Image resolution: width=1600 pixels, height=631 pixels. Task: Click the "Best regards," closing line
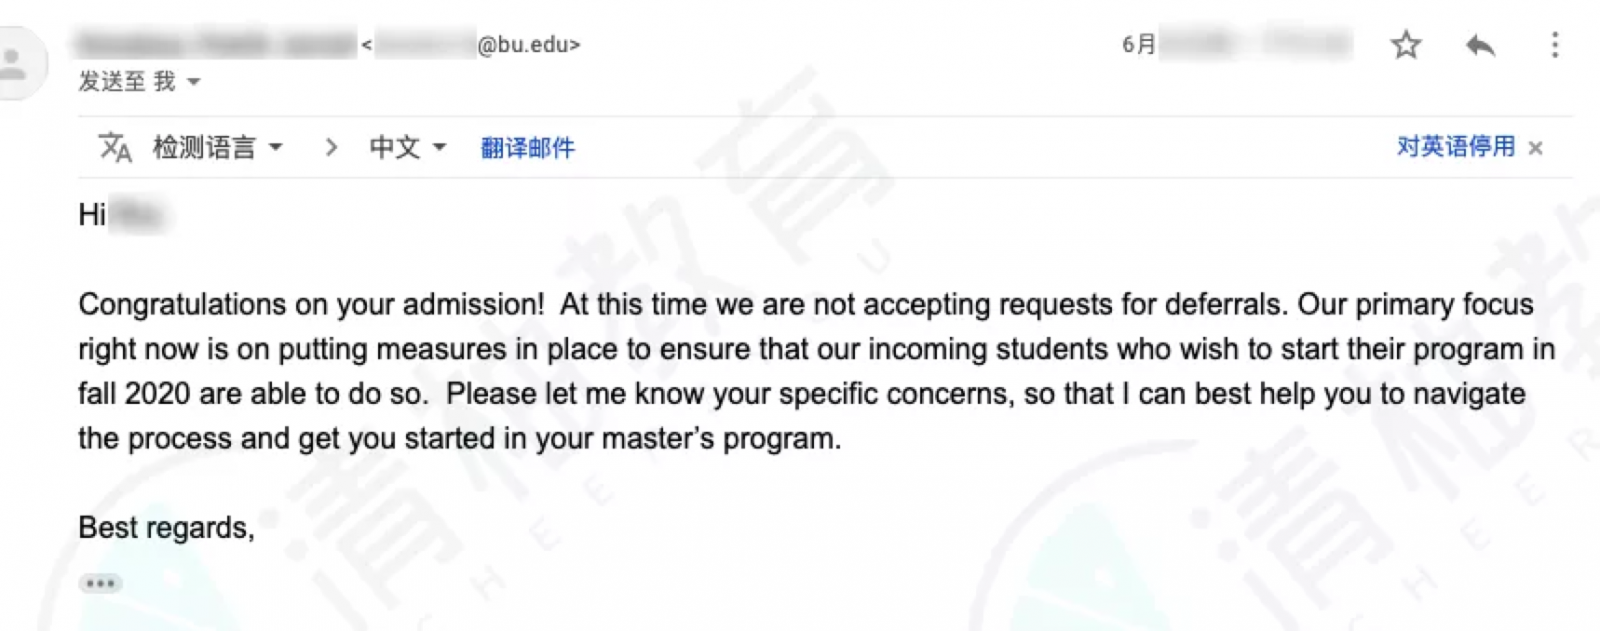tap(166, 527)
